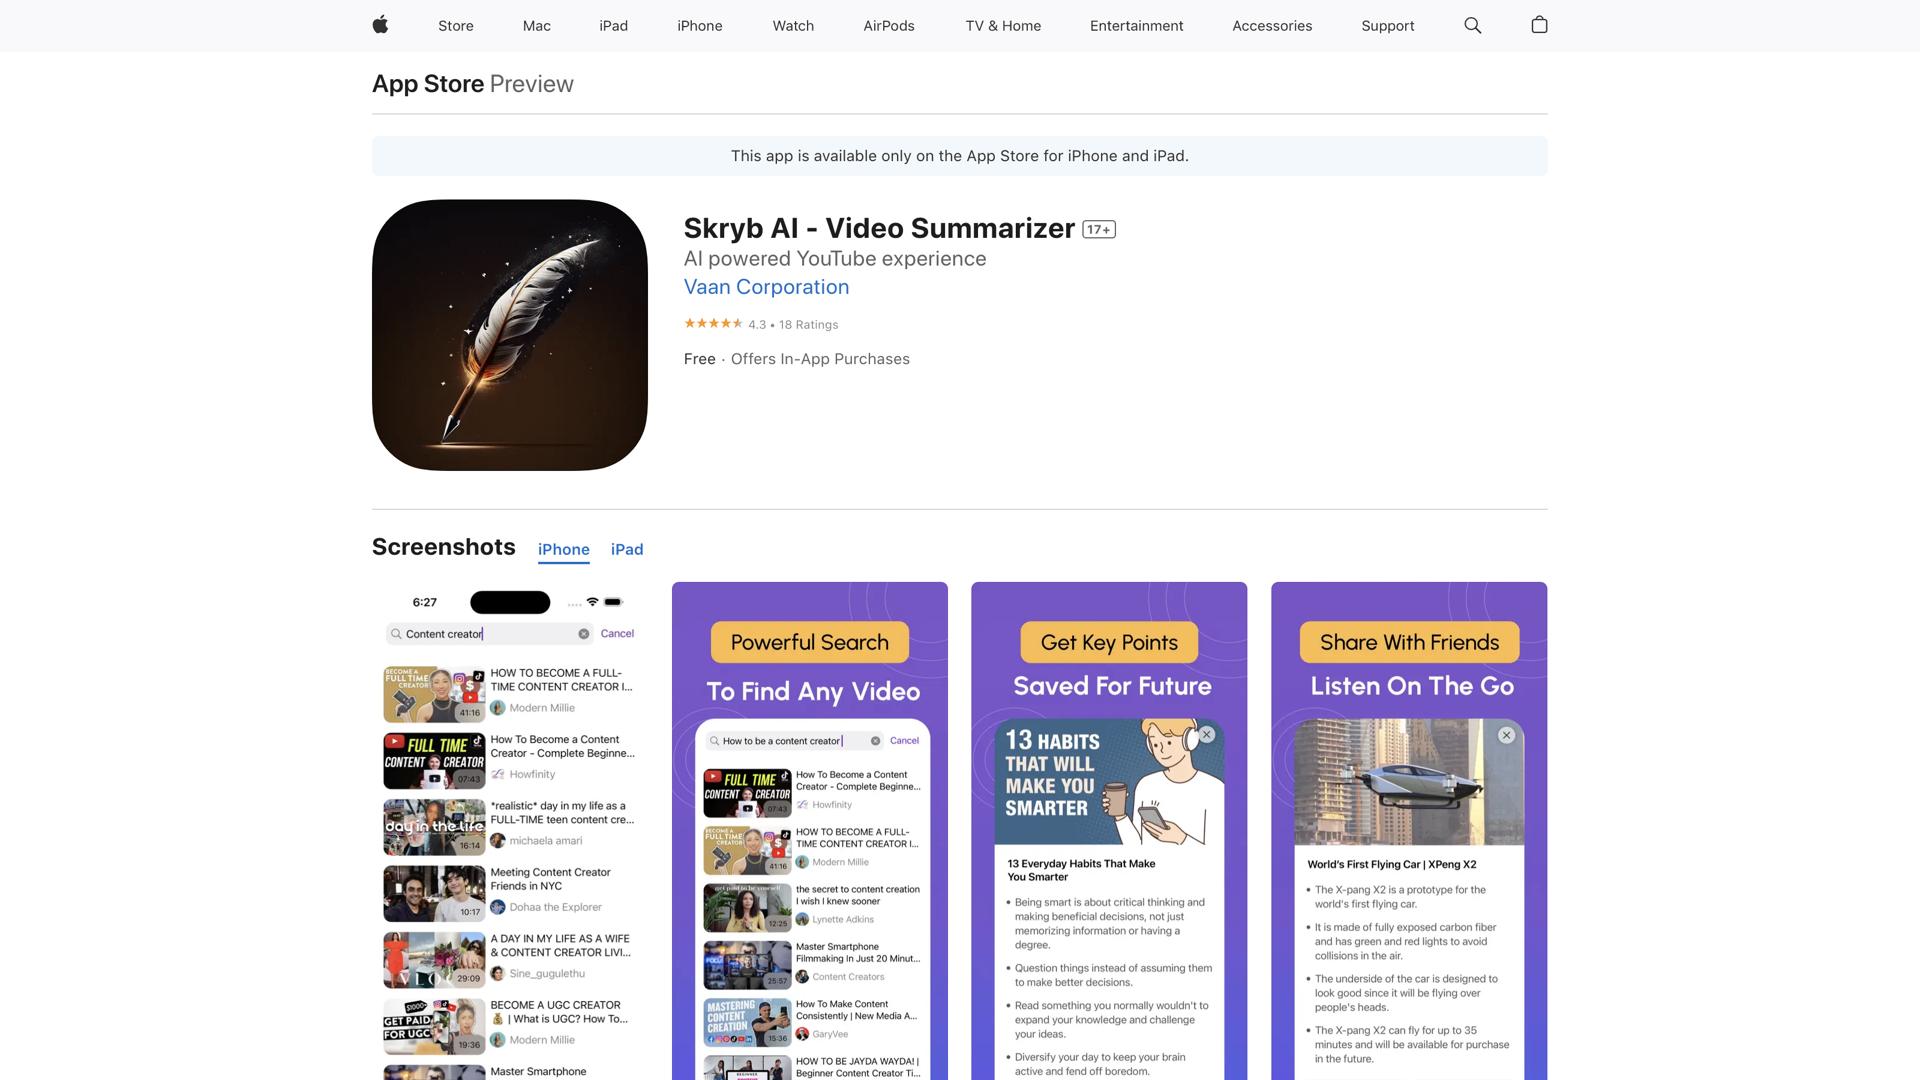Close the flying car summary card
Image resolution: width=1920 pixels, height=1080 pixels.
[x=1507, y=735]
